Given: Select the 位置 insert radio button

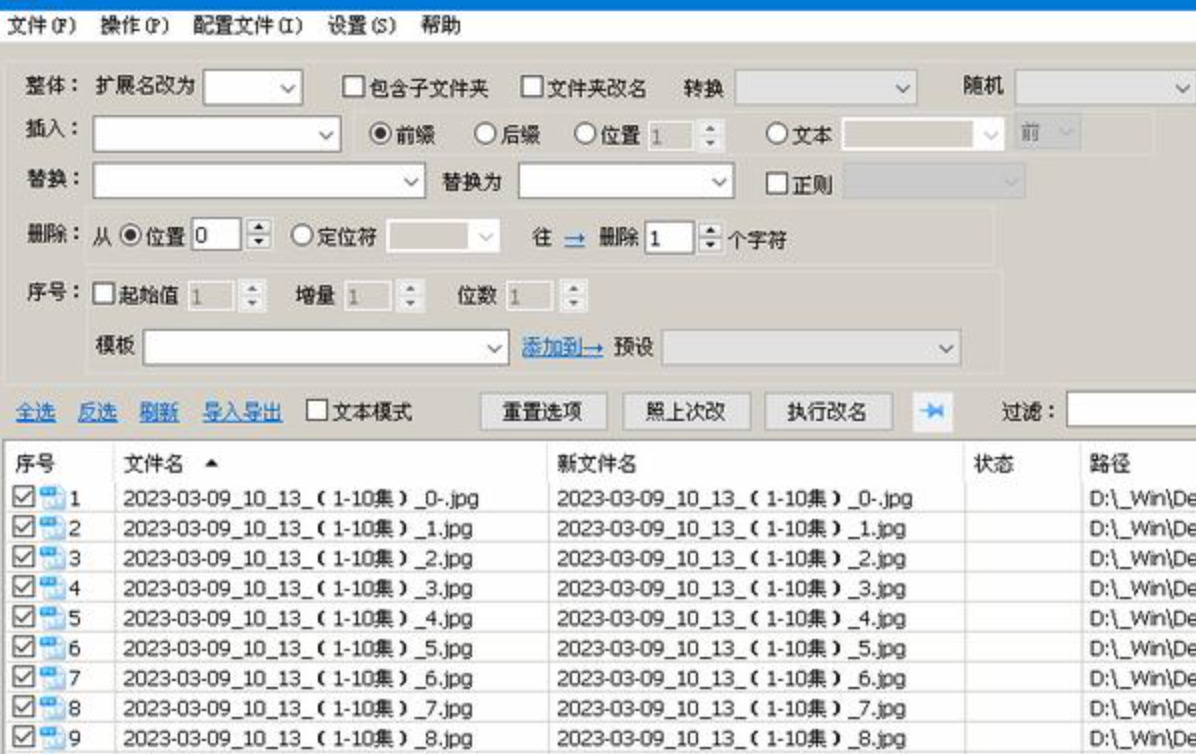Looking at the screenshot, I should (x=585, y=134).
